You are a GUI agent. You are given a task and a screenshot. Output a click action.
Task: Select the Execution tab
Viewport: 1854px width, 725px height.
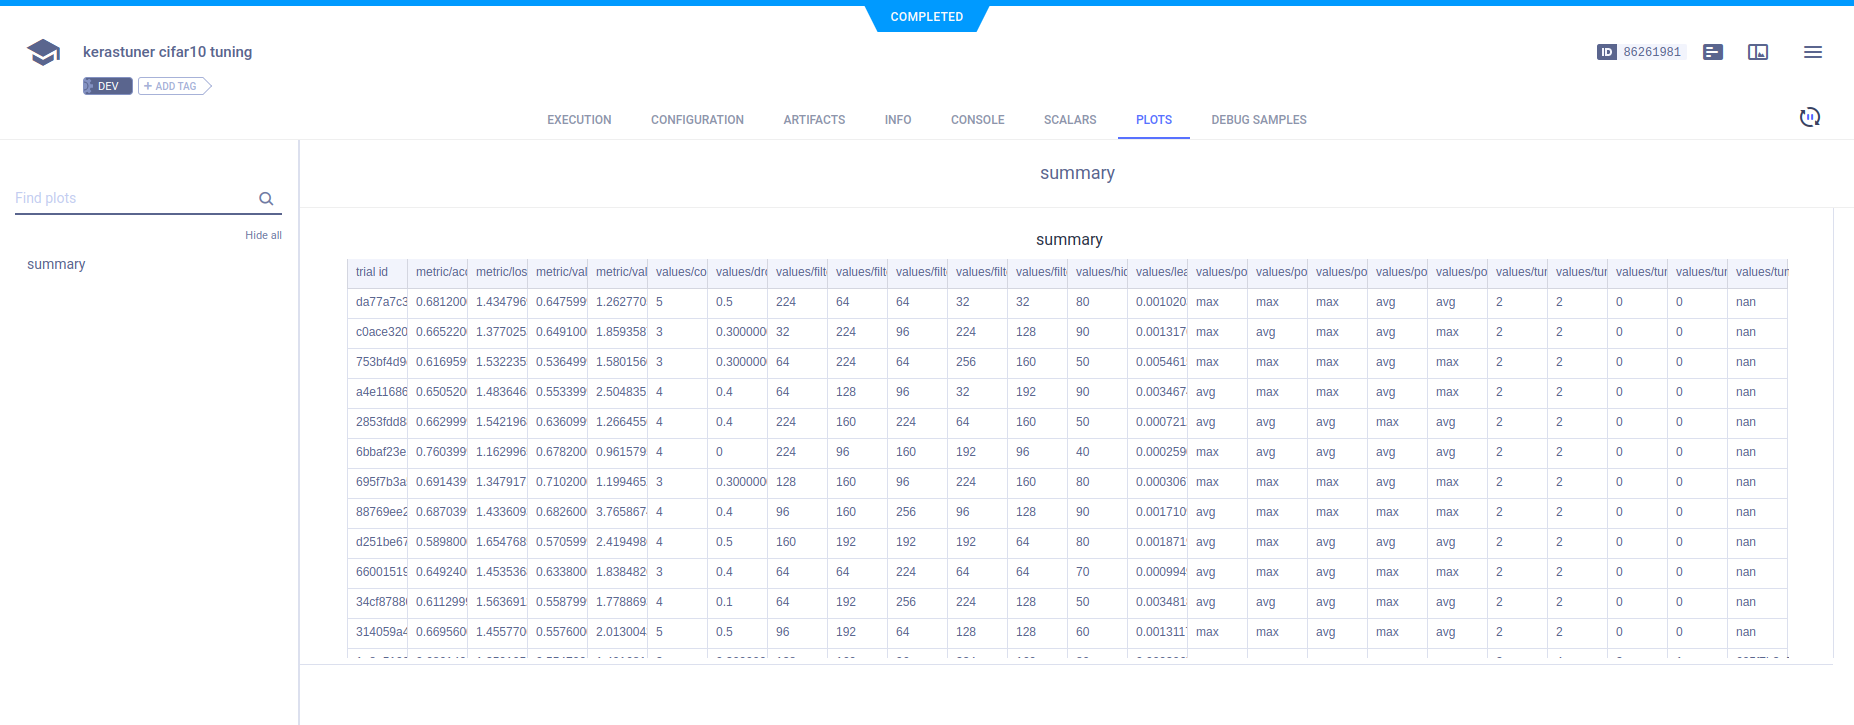point(579,120)
